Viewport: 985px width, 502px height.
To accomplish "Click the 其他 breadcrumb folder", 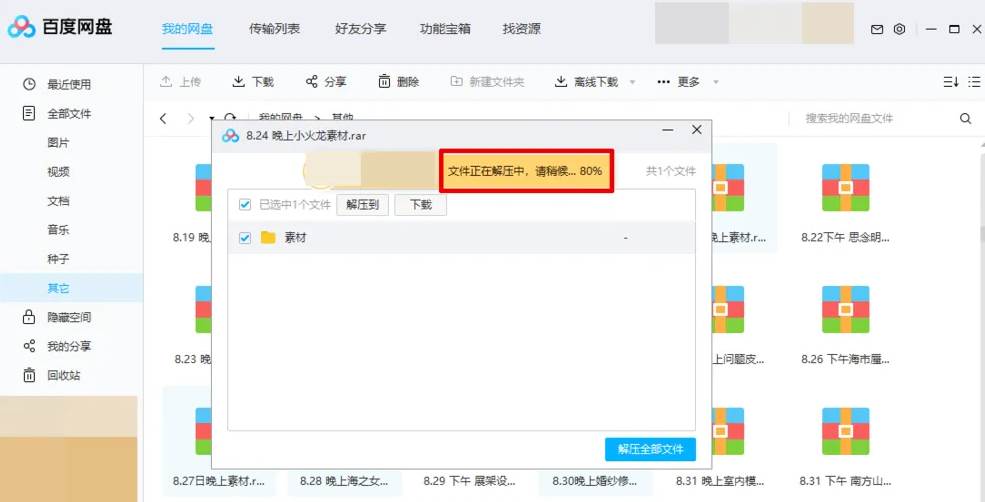I will pyautogui.click(x=342, y=117).
